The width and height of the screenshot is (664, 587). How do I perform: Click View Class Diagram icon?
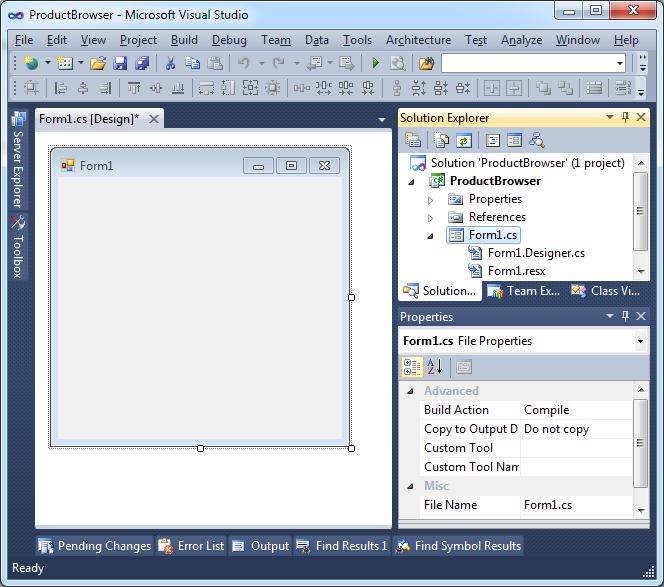tap(537, 140)
